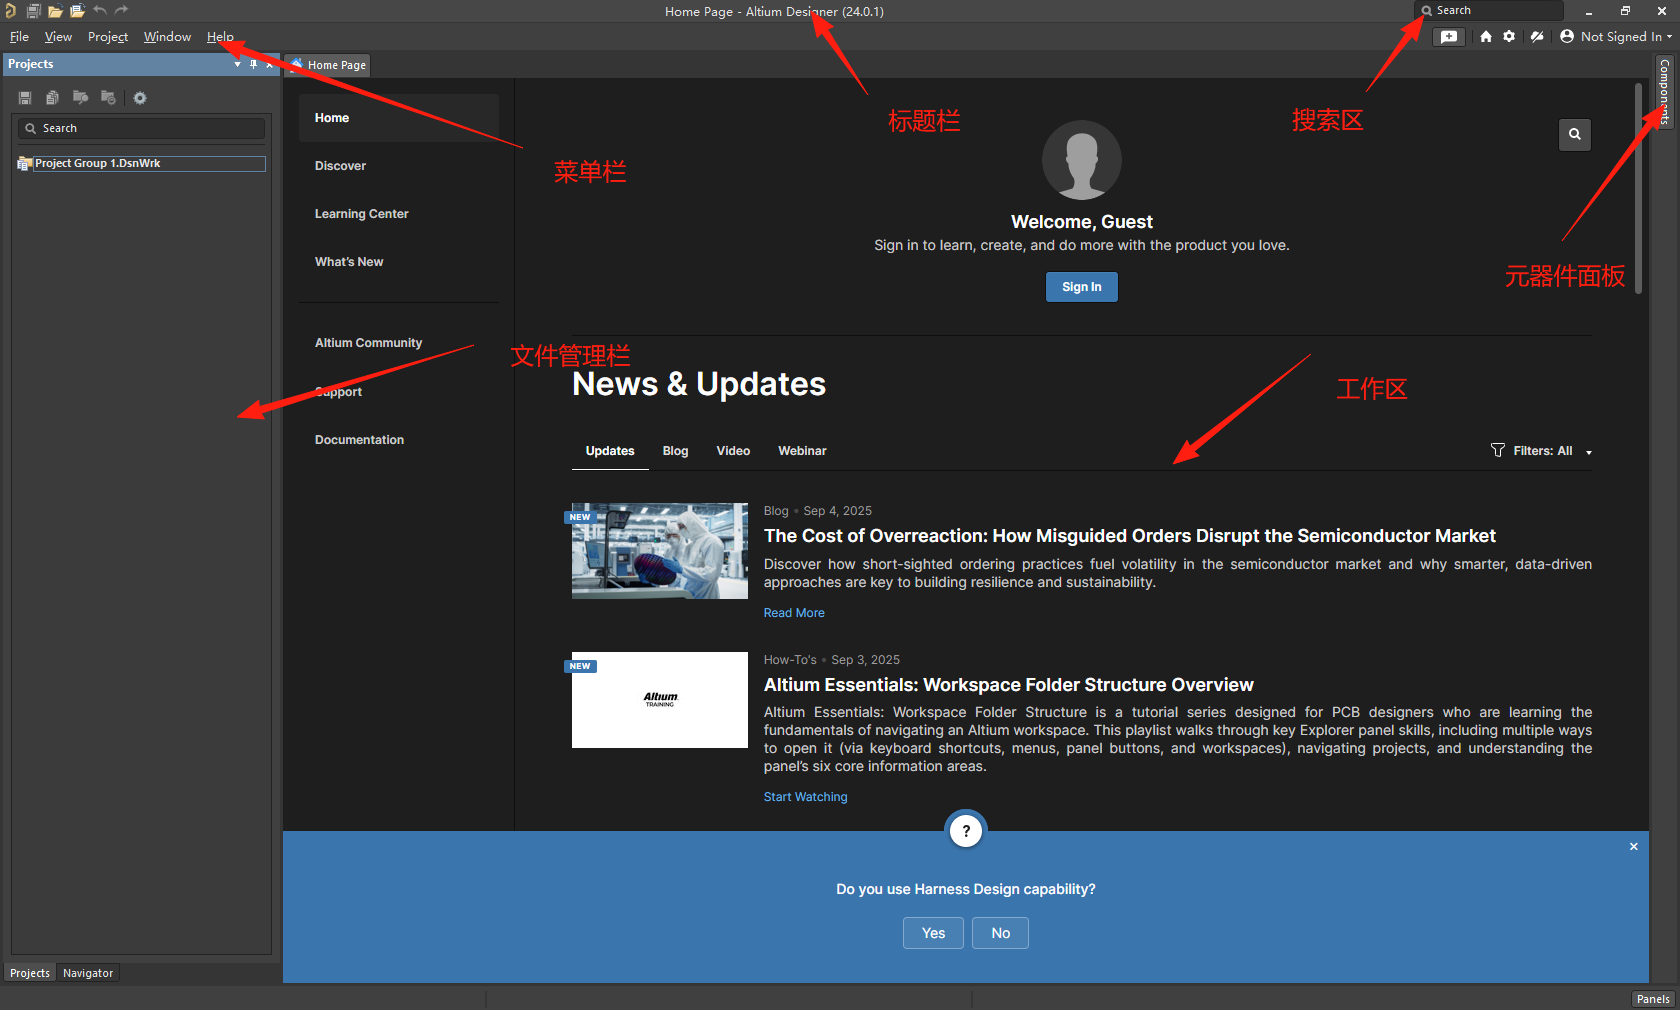Screen dimensions: 1680x1010
Task: Click the Undo arrow icon
Action: 100,10
